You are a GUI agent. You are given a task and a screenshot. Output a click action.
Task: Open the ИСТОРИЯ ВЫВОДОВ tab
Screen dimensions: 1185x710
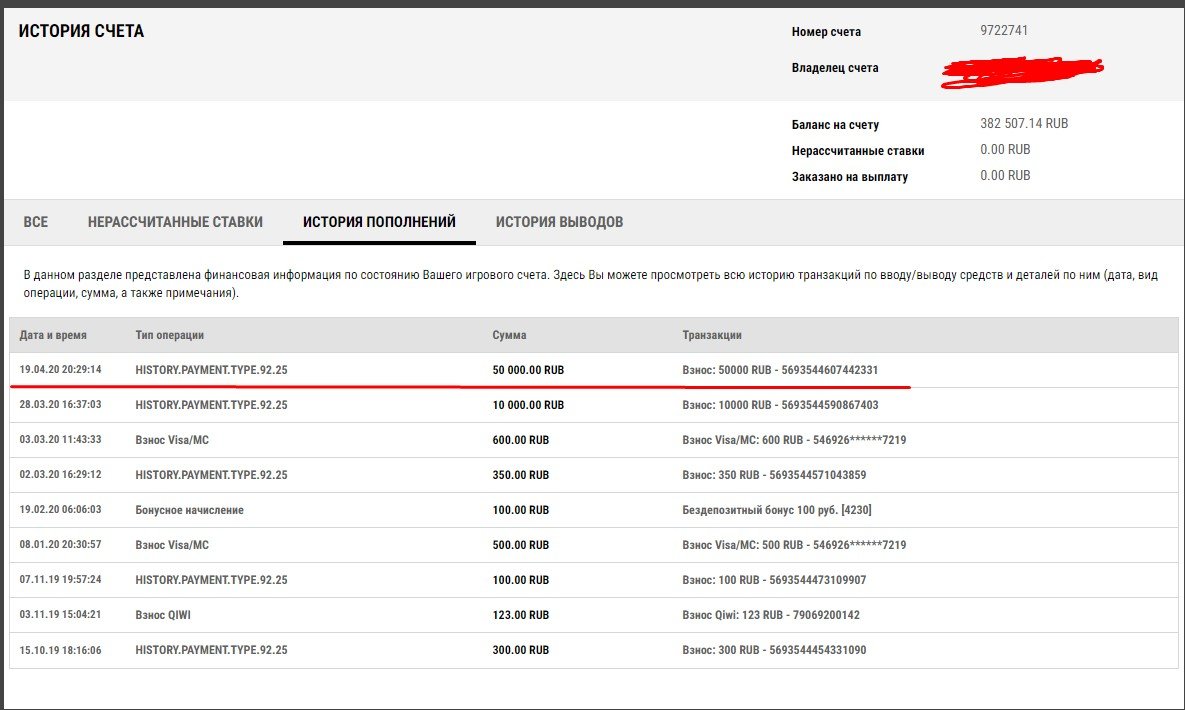pyautogui.click(x=559, y=222)
